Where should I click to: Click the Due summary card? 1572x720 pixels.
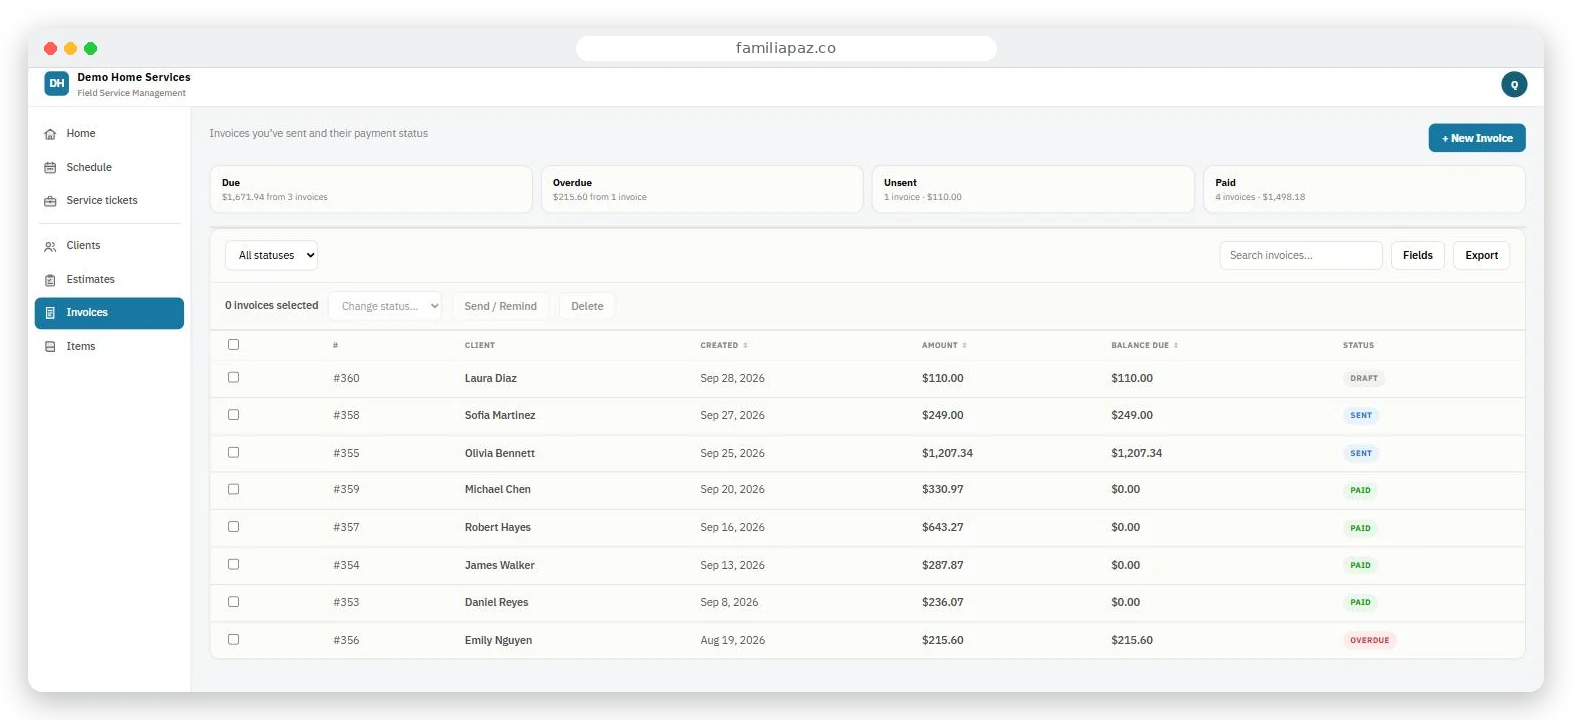[x=371, y=189]
